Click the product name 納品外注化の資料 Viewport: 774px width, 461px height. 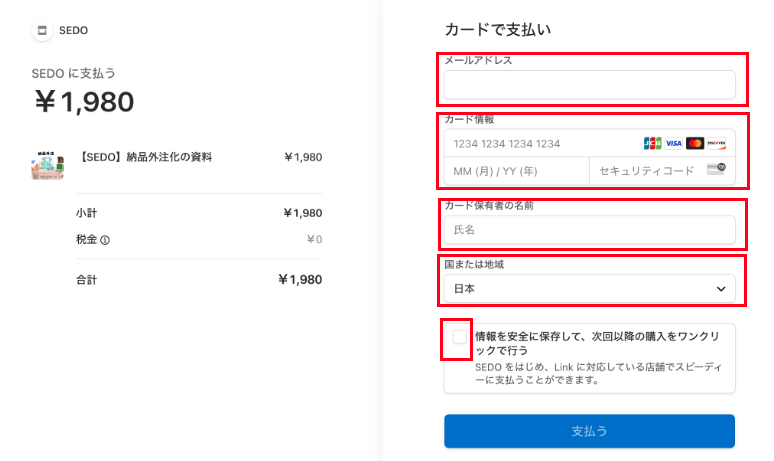pos(146,157)
